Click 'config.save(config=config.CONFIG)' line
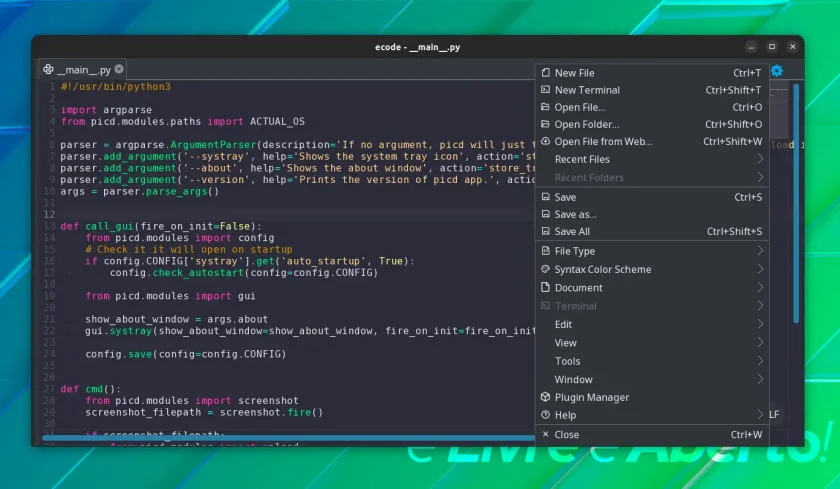840x489 pixels. 185,353
